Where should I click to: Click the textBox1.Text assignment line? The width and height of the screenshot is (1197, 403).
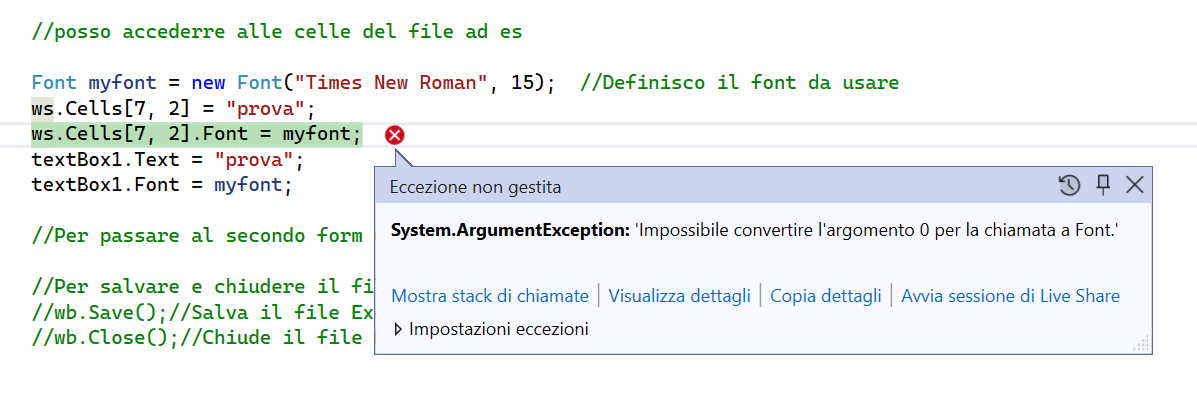(x=166, y=160)
